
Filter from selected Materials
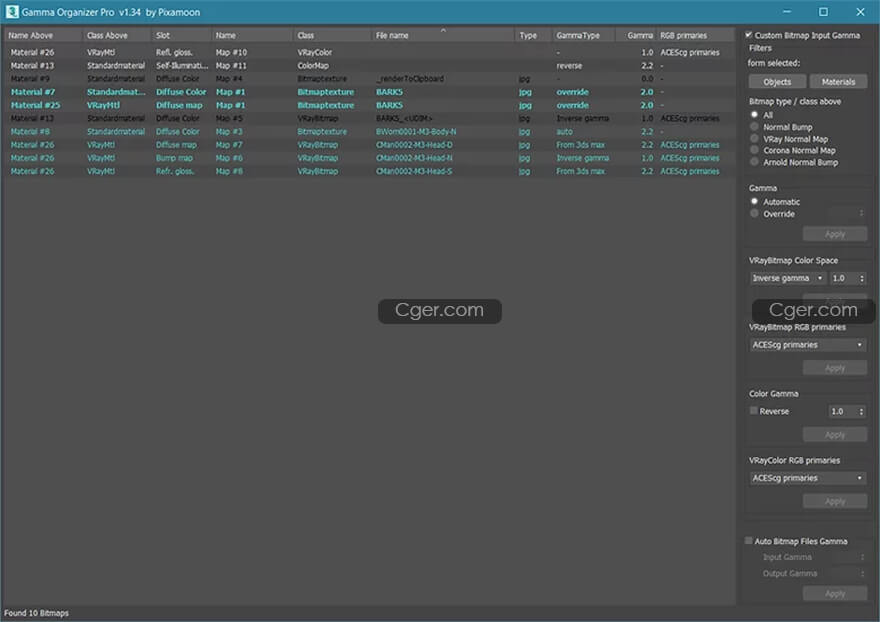[x=838, y=81]
